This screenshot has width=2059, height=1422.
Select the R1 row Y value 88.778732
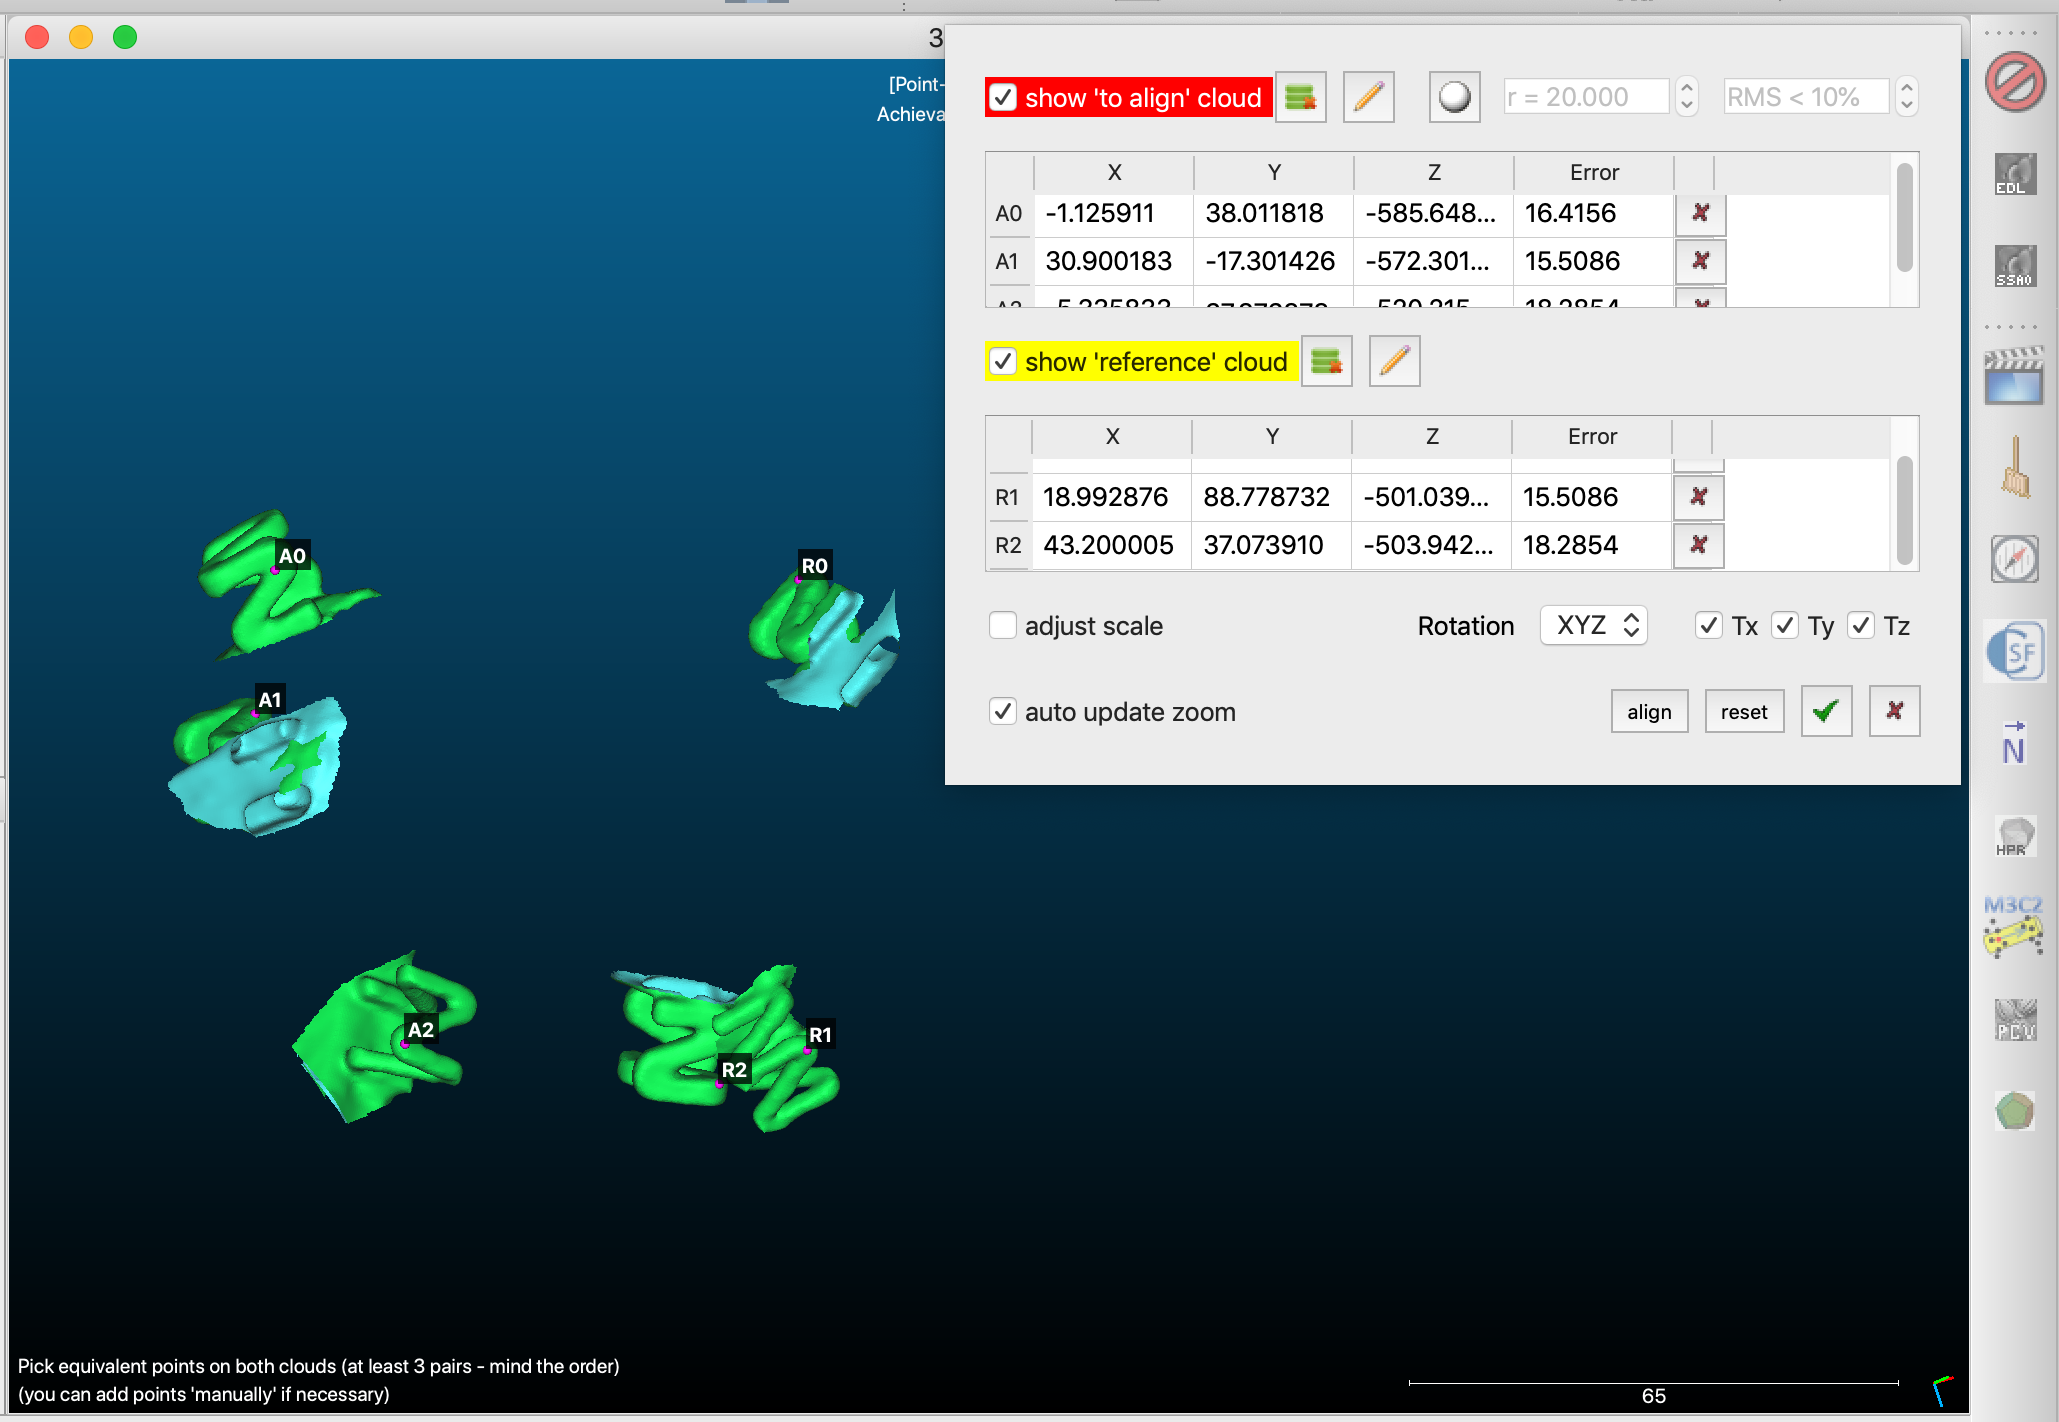1271,497
